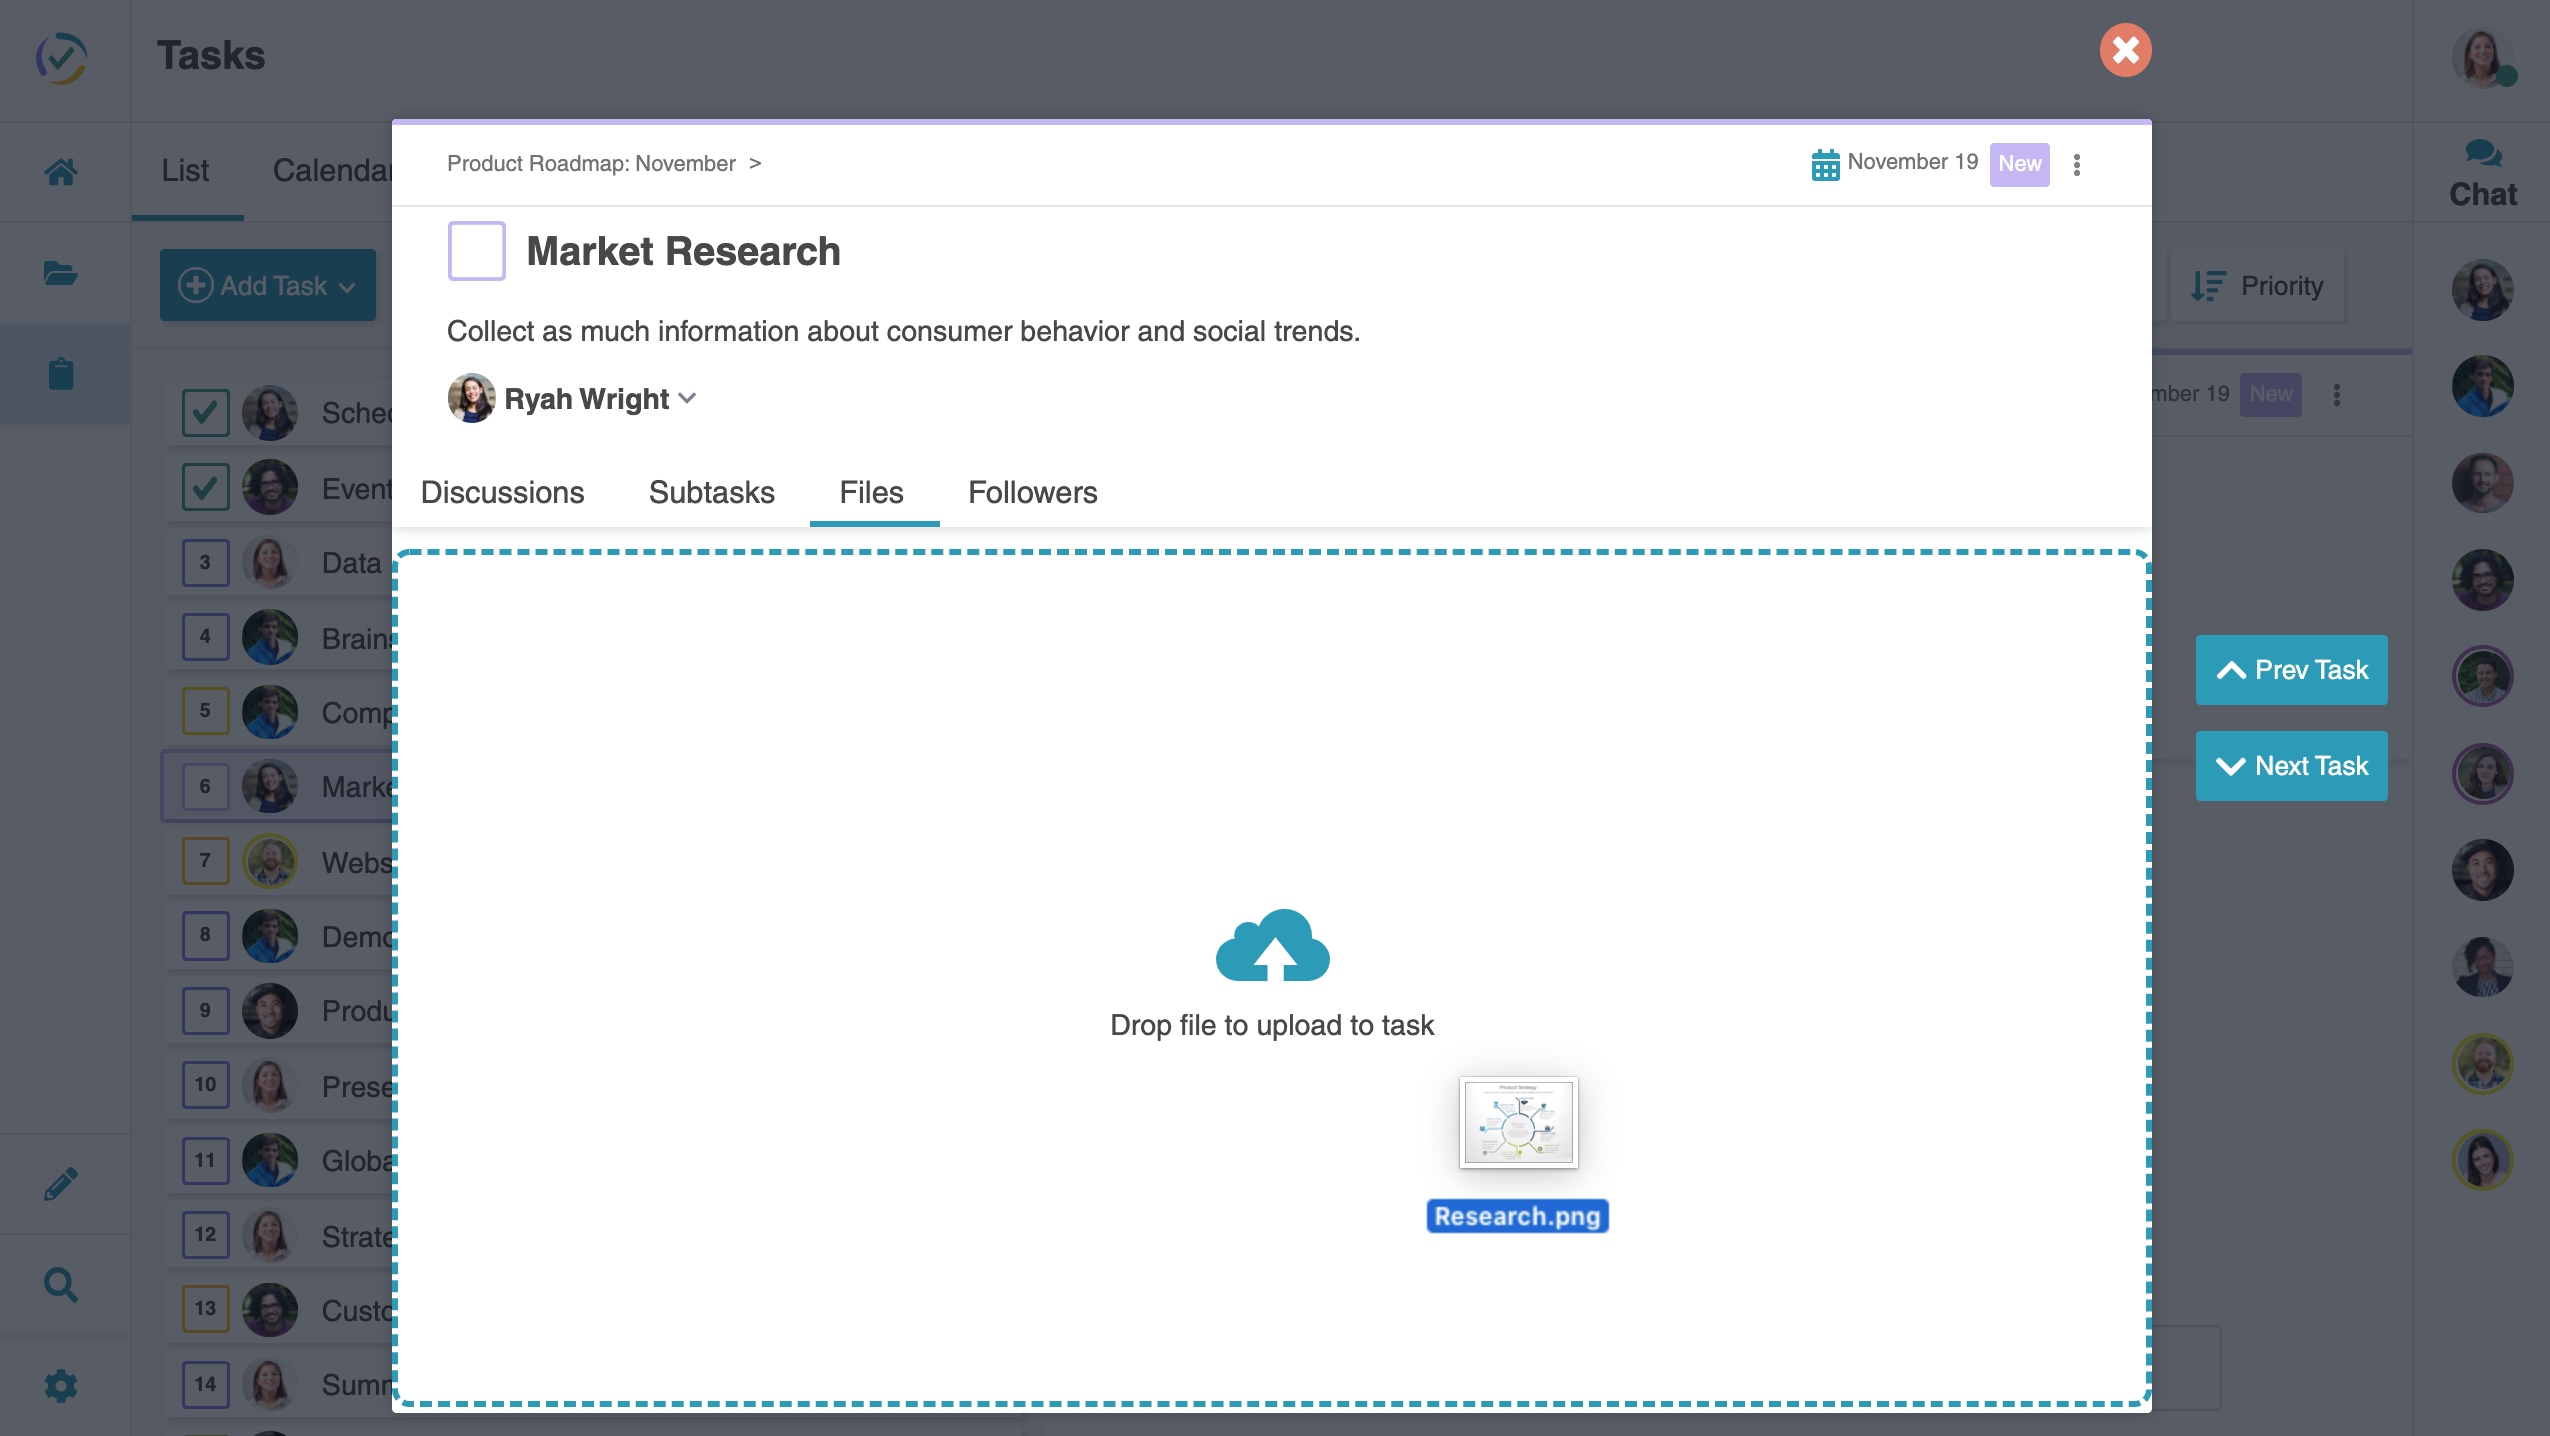
Task: Select the Tasks clipboard sidebar icon
Action: (61, 374)
